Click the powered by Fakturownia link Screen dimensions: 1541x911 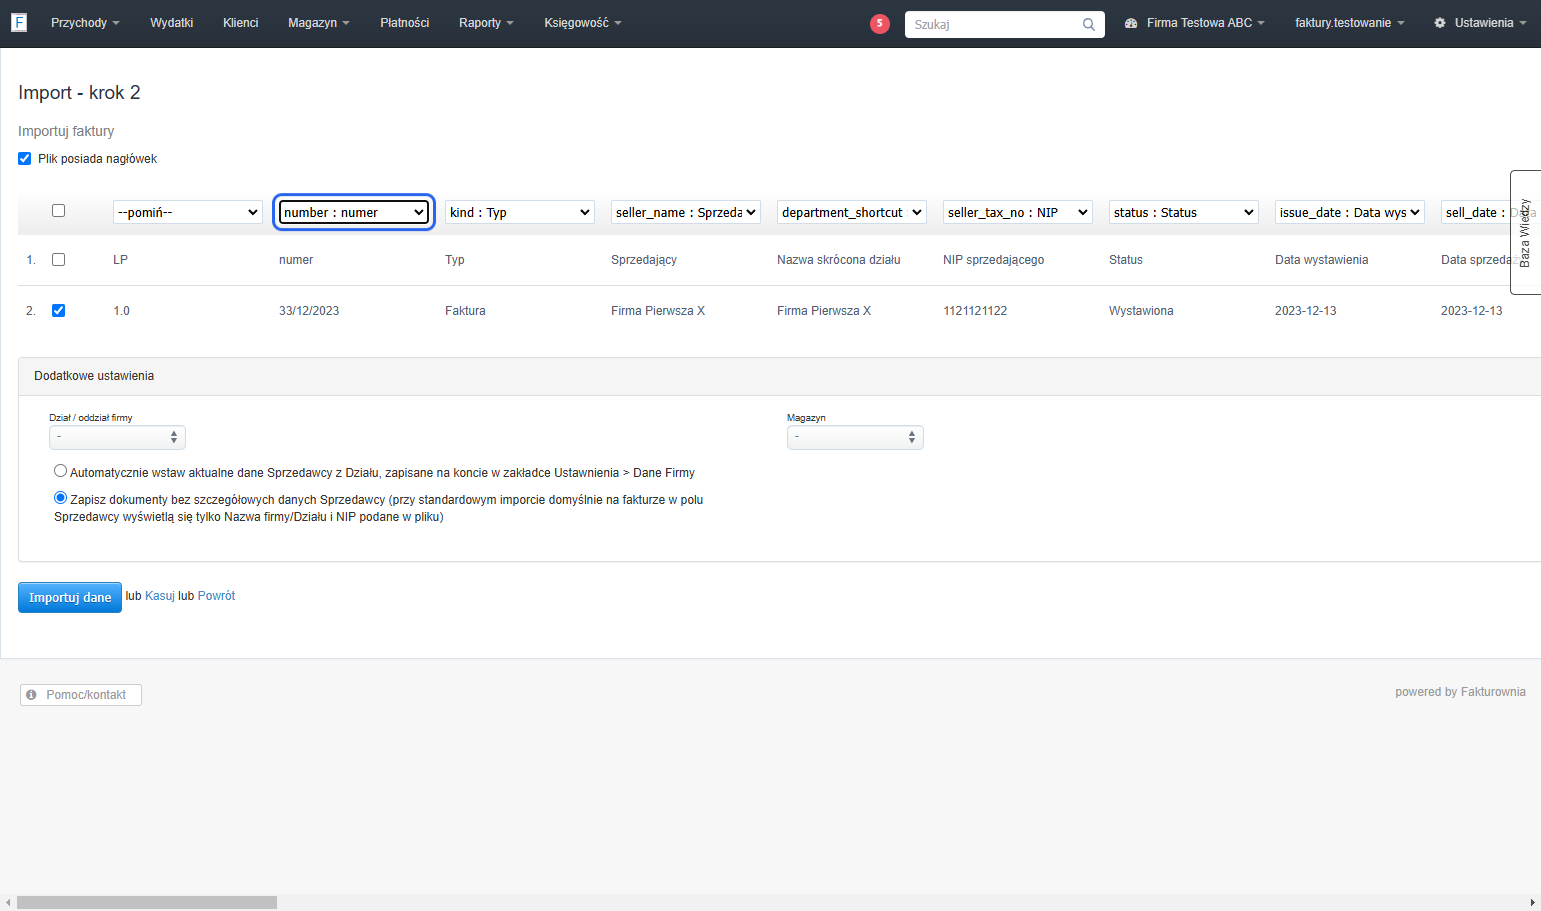1460,692
